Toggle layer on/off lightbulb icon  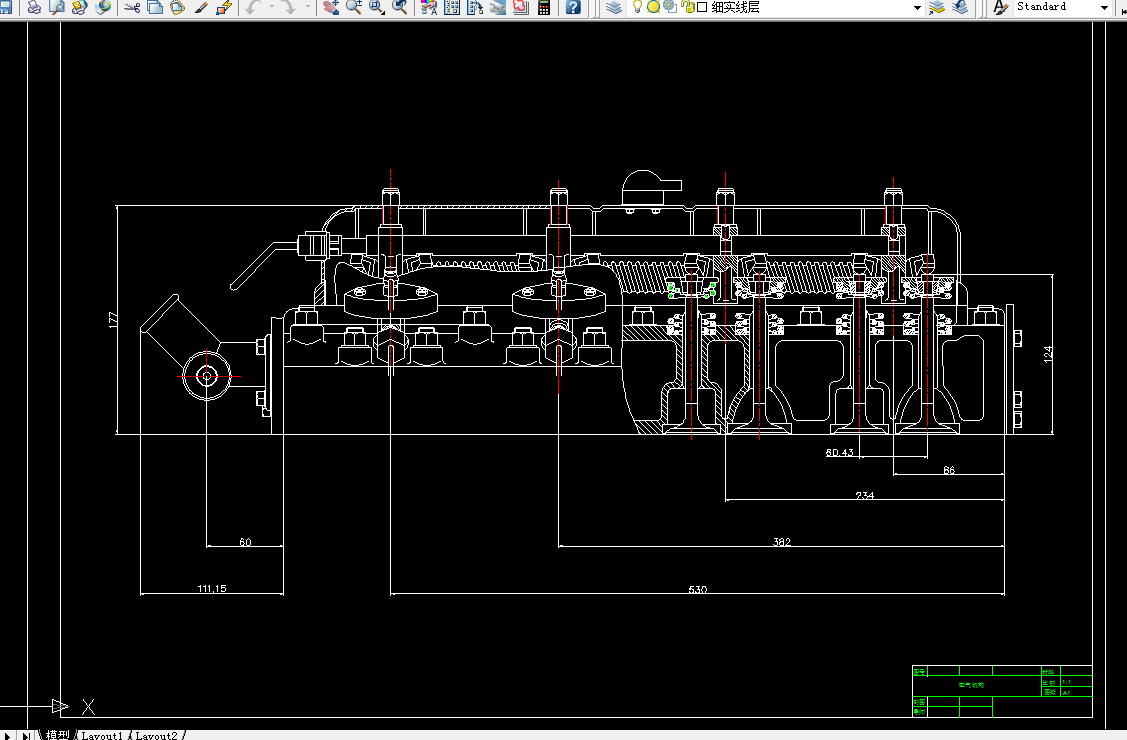tap(637, 7)
